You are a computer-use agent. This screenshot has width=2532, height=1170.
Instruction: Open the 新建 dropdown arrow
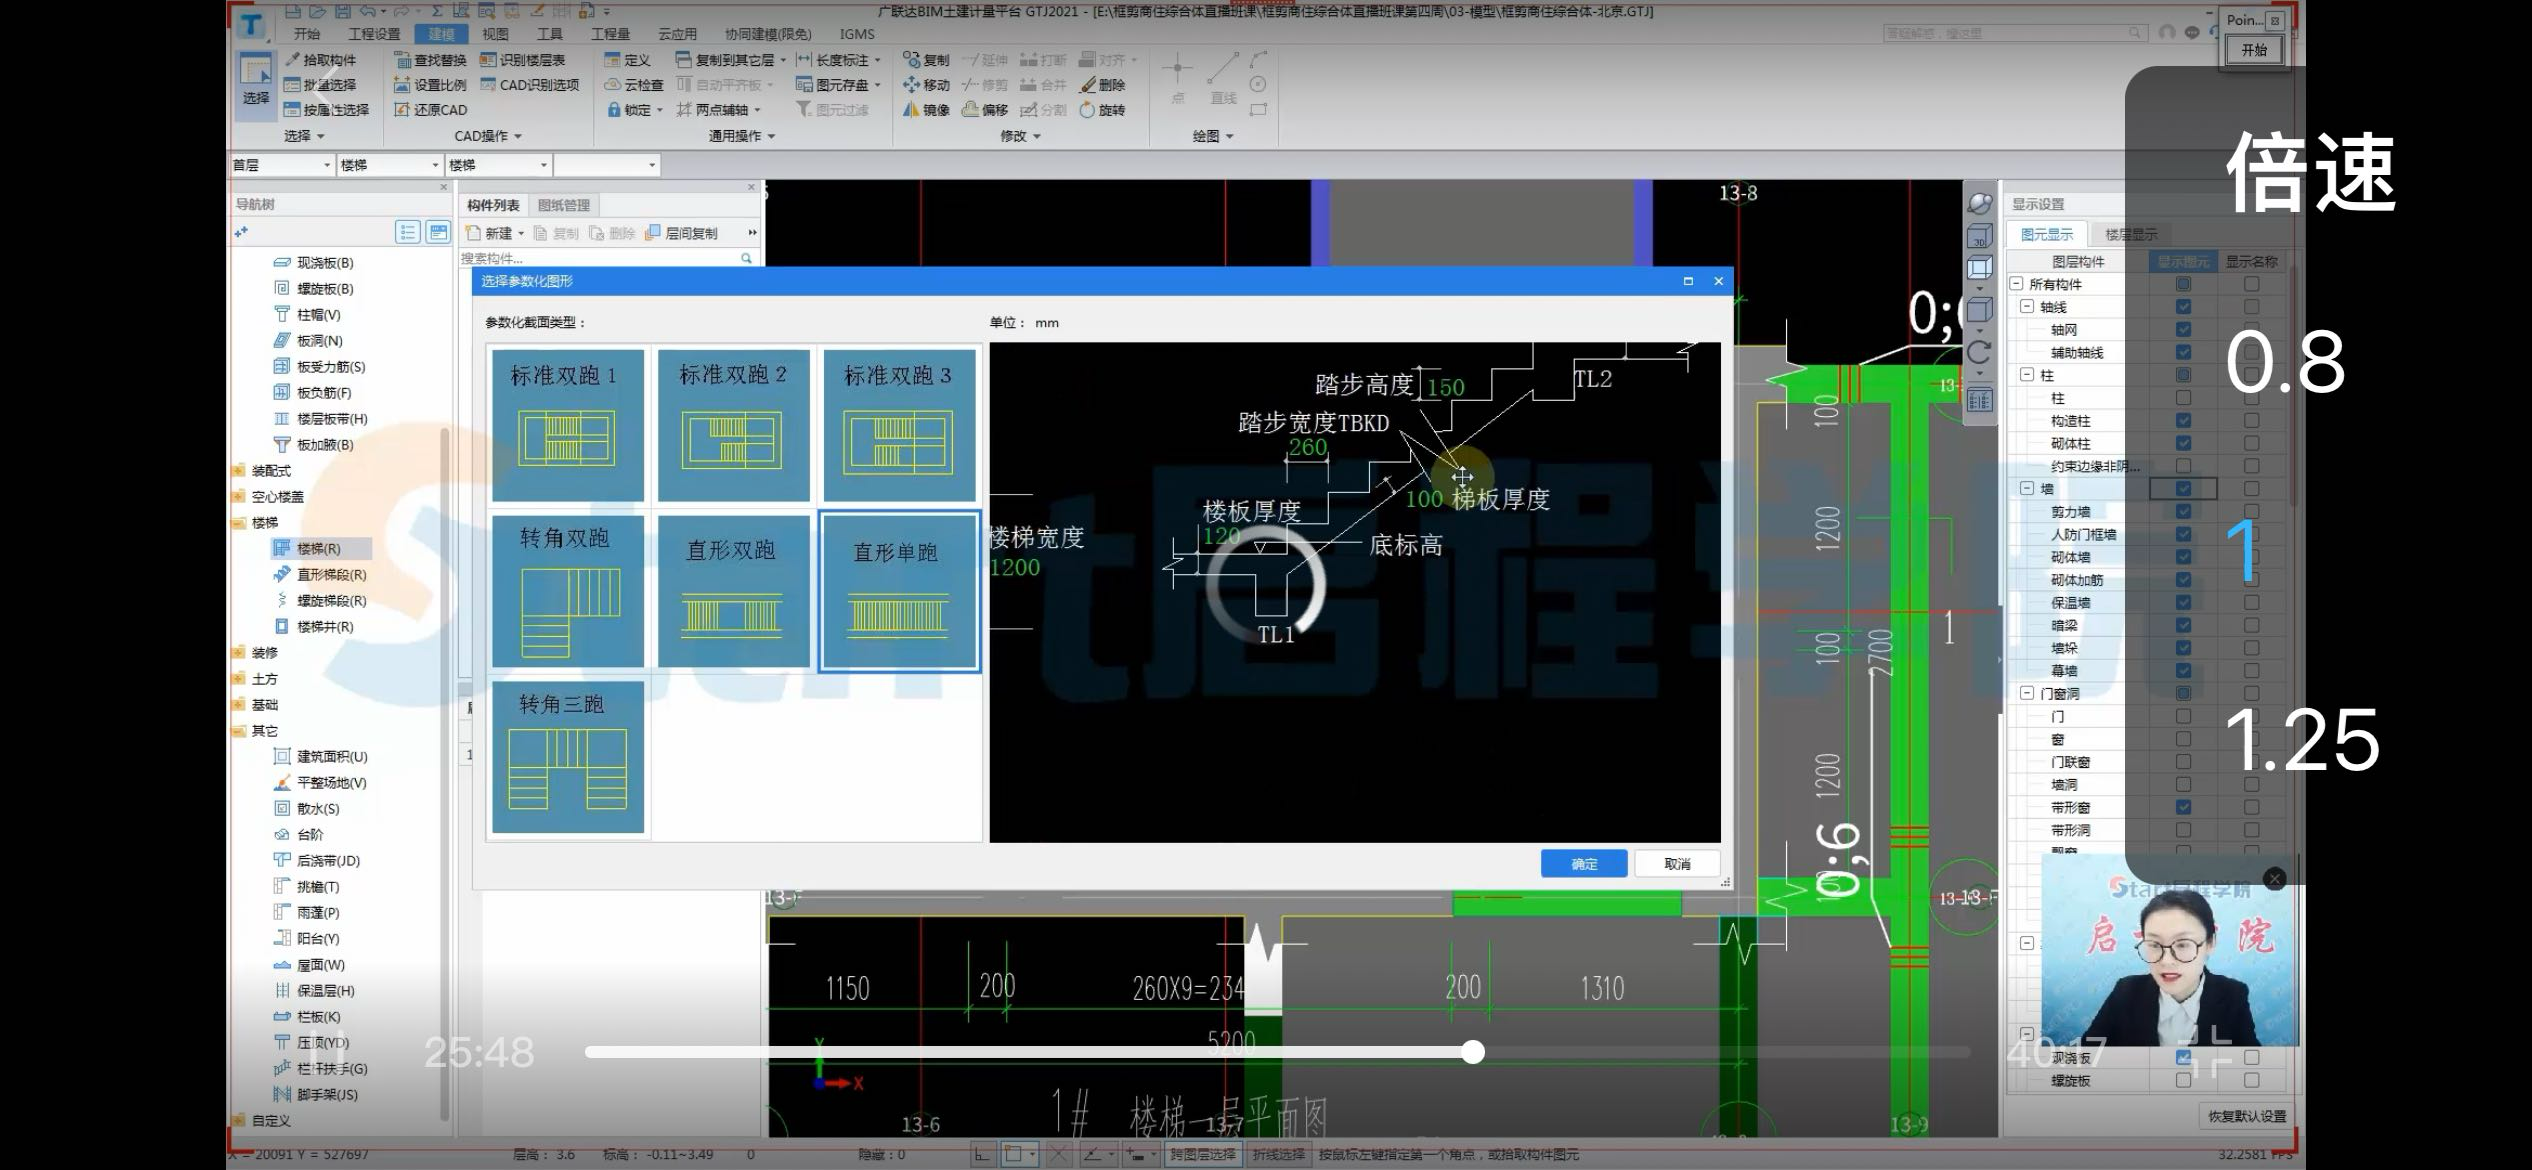click(521, 234)
